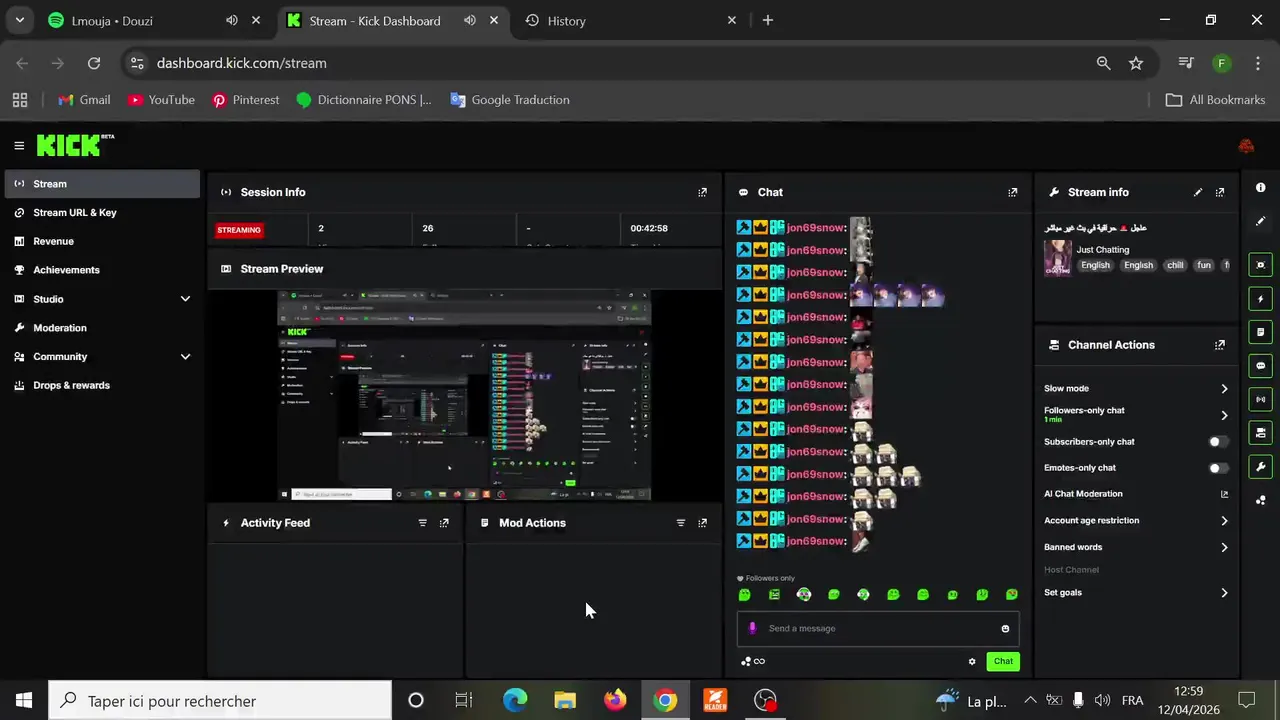Click the info icon in right sidebar
This screenshot has width=1280, height=720.
pos(1260,188)
